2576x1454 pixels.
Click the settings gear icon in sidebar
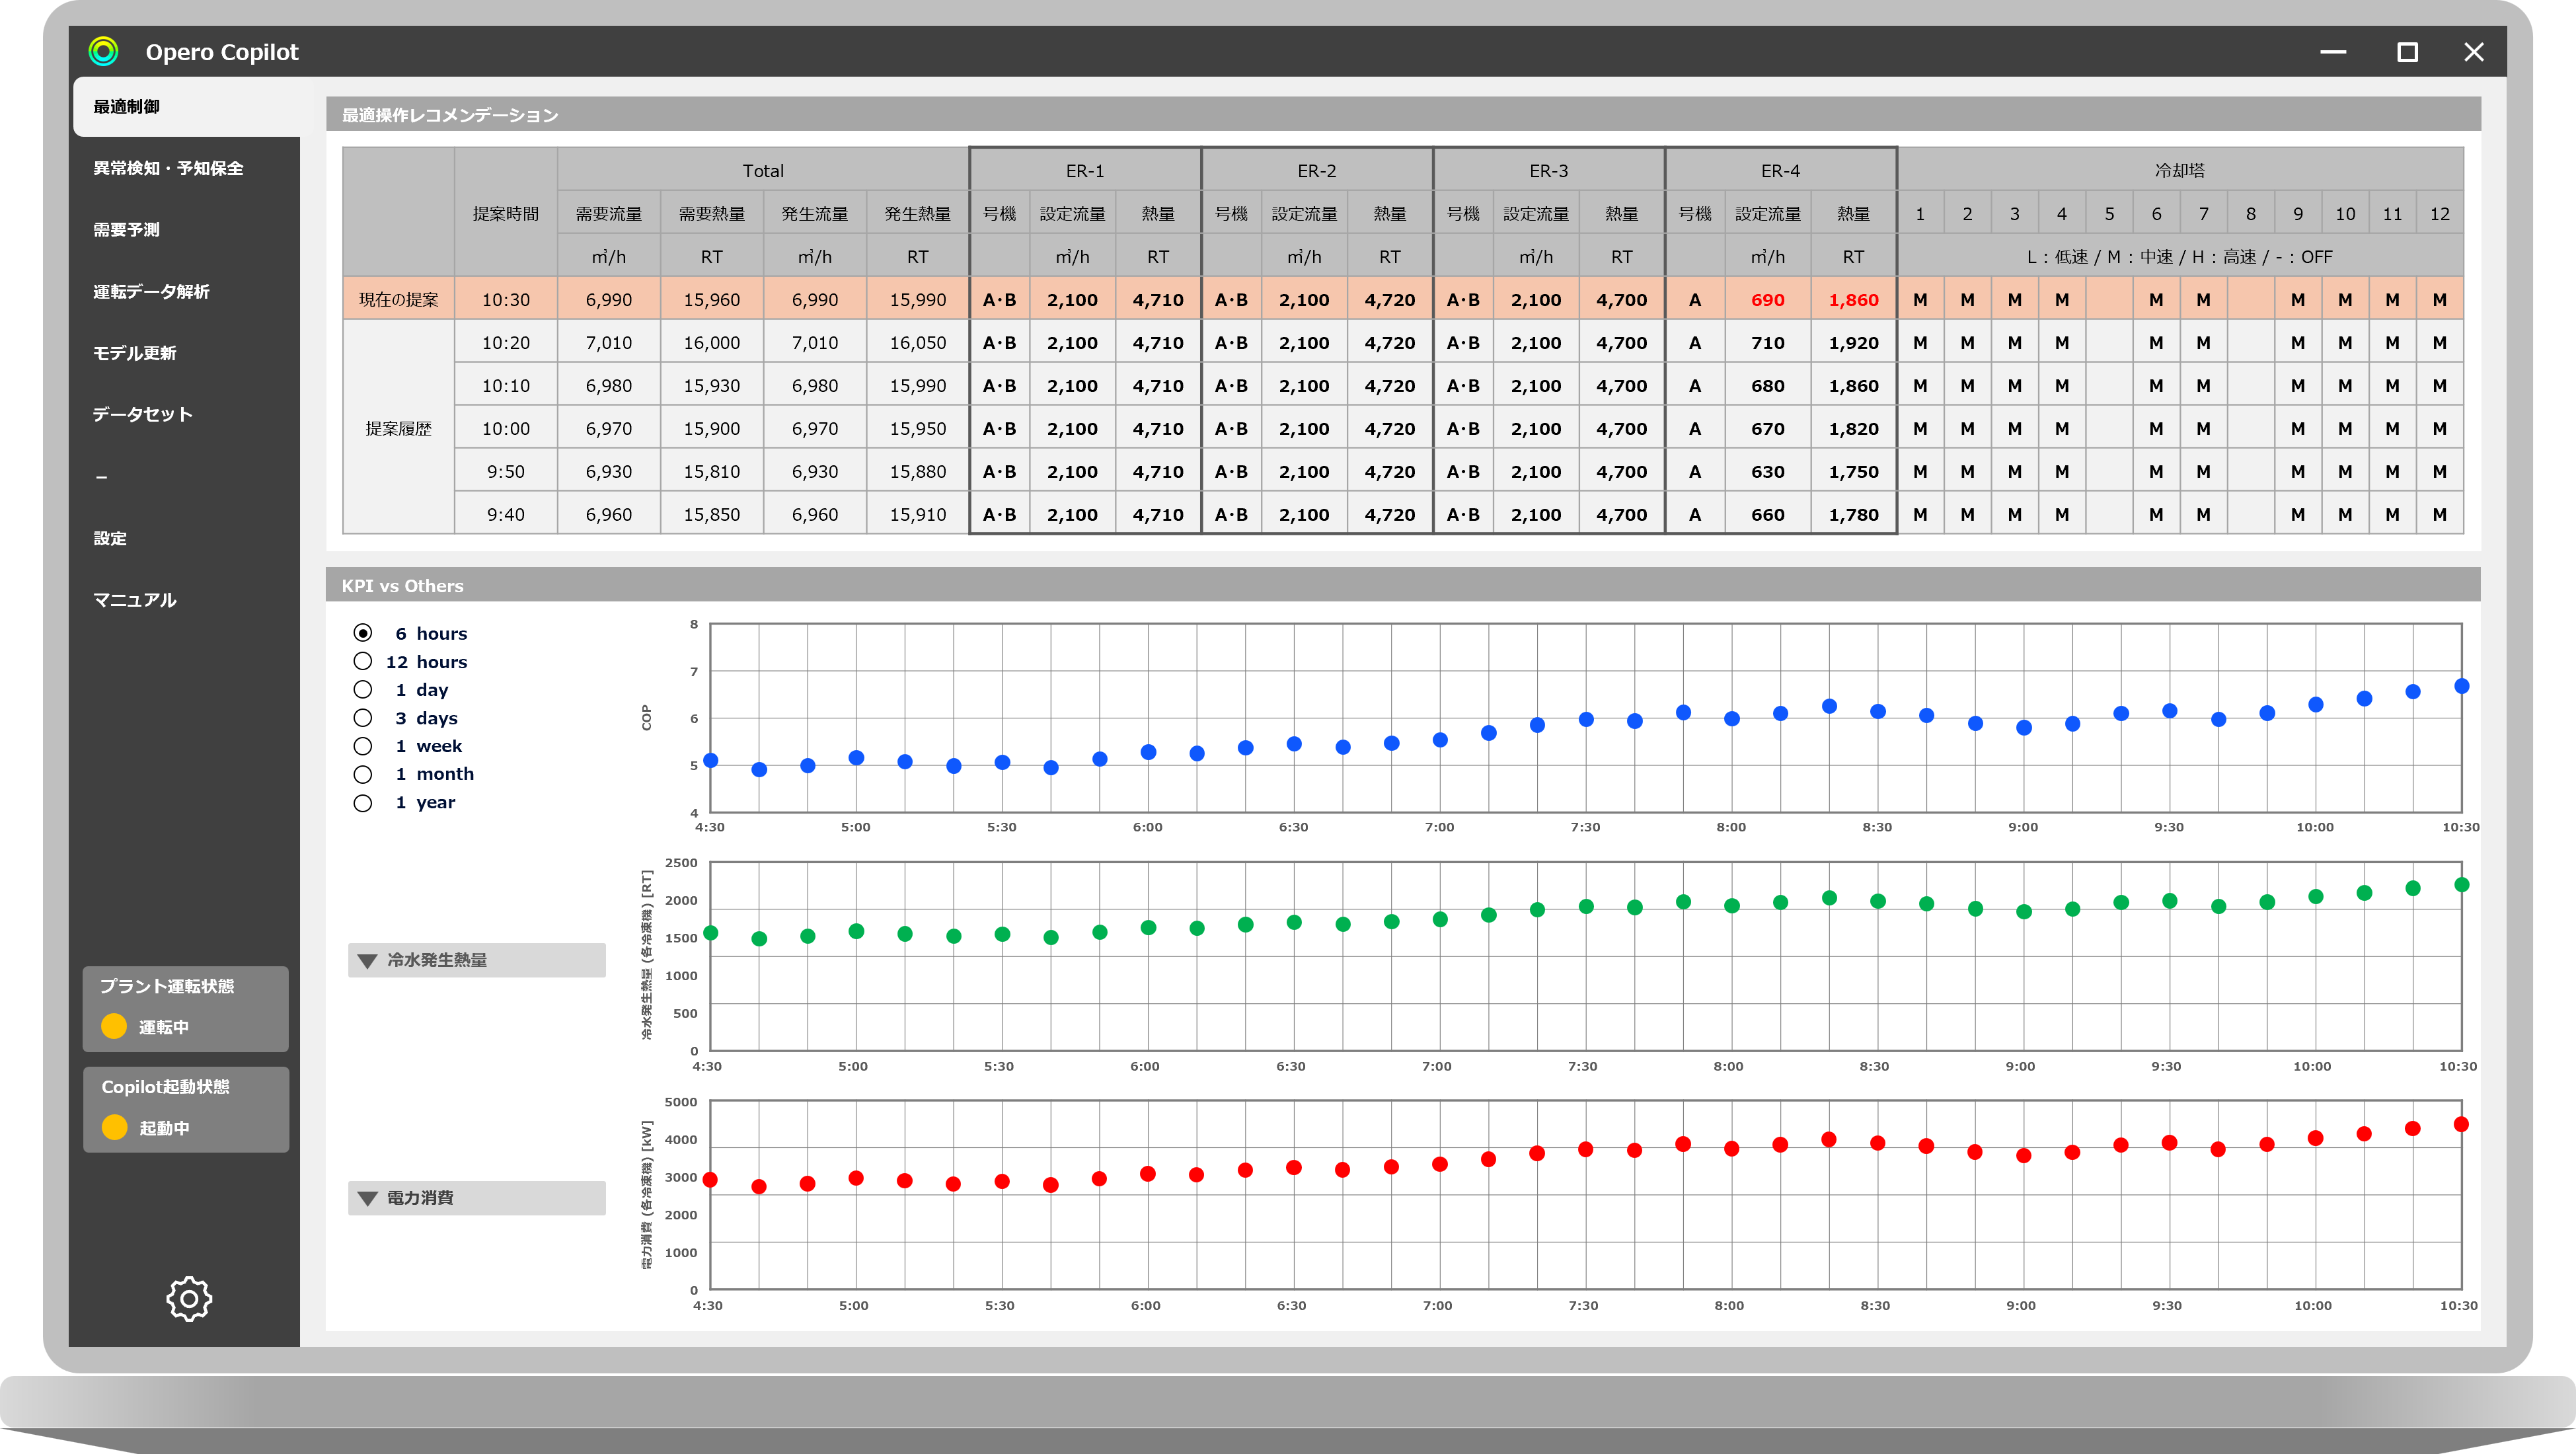coord(188,1298)
